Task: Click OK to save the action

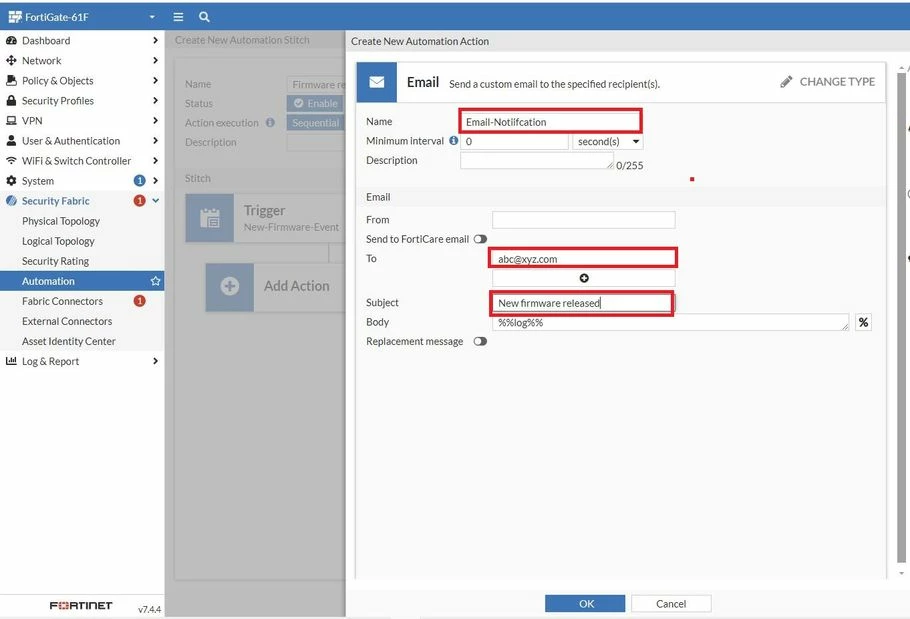Action: point(585,603)
